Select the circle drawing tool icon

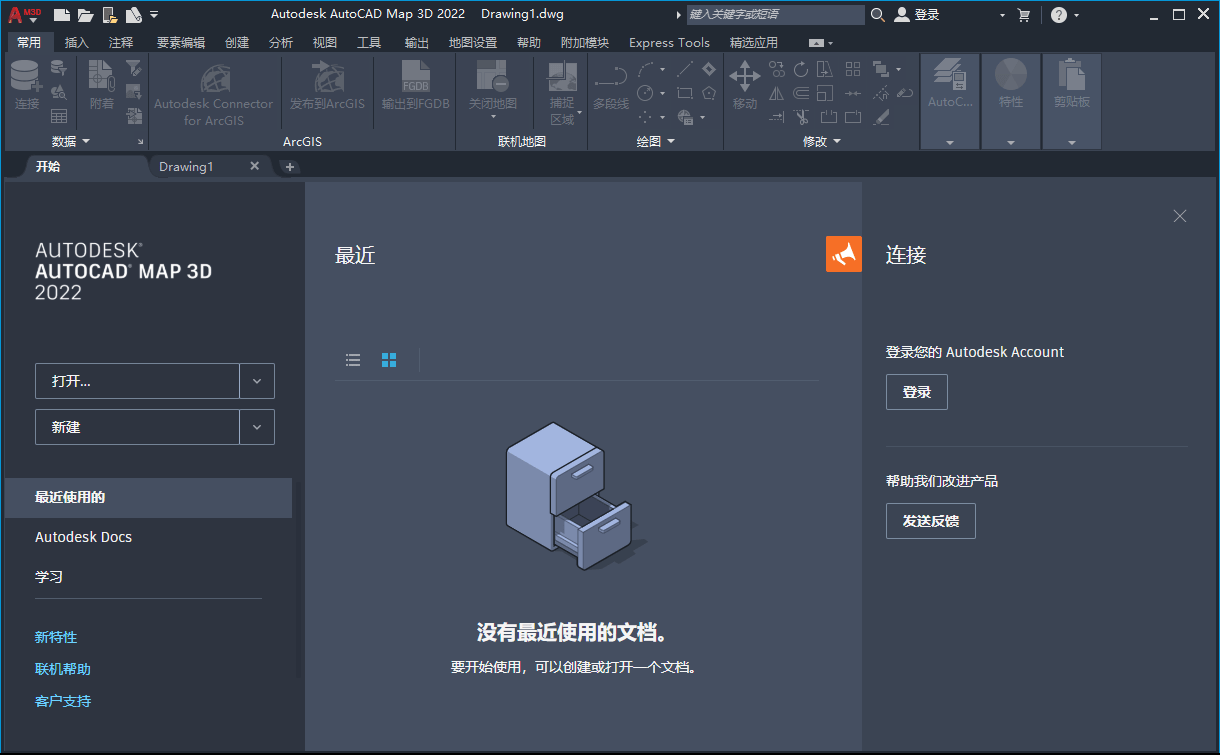click(646, 93)
